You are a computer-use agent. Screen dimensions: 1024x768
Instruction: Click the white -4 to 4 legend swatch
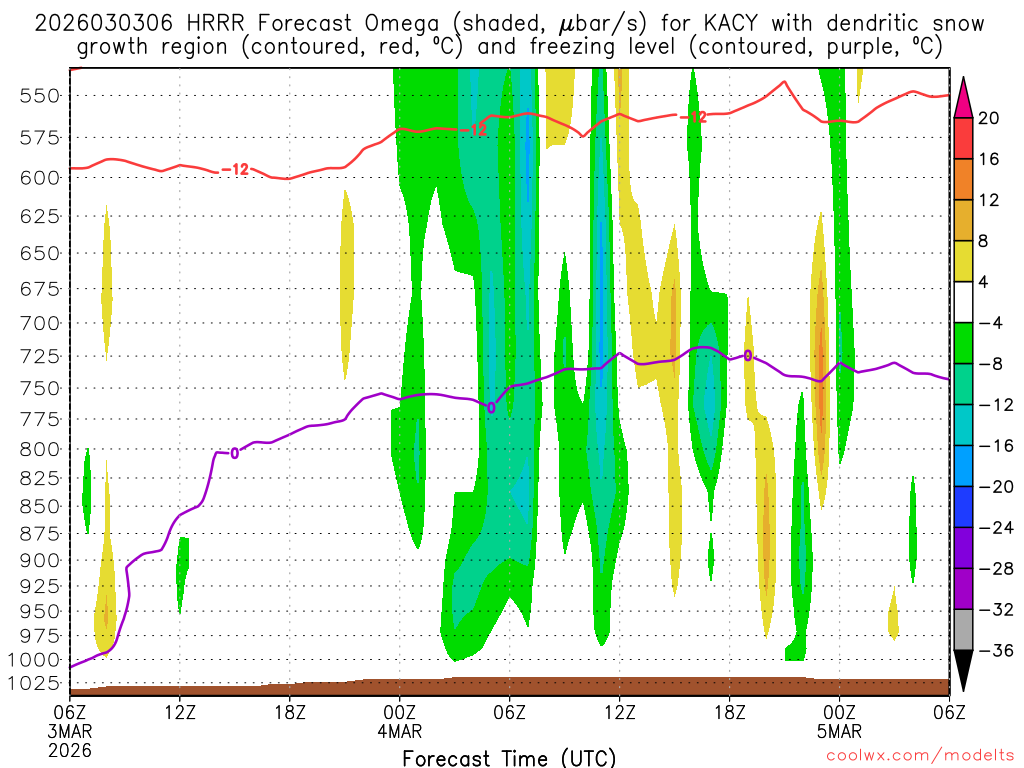click(x=963, y=302)
